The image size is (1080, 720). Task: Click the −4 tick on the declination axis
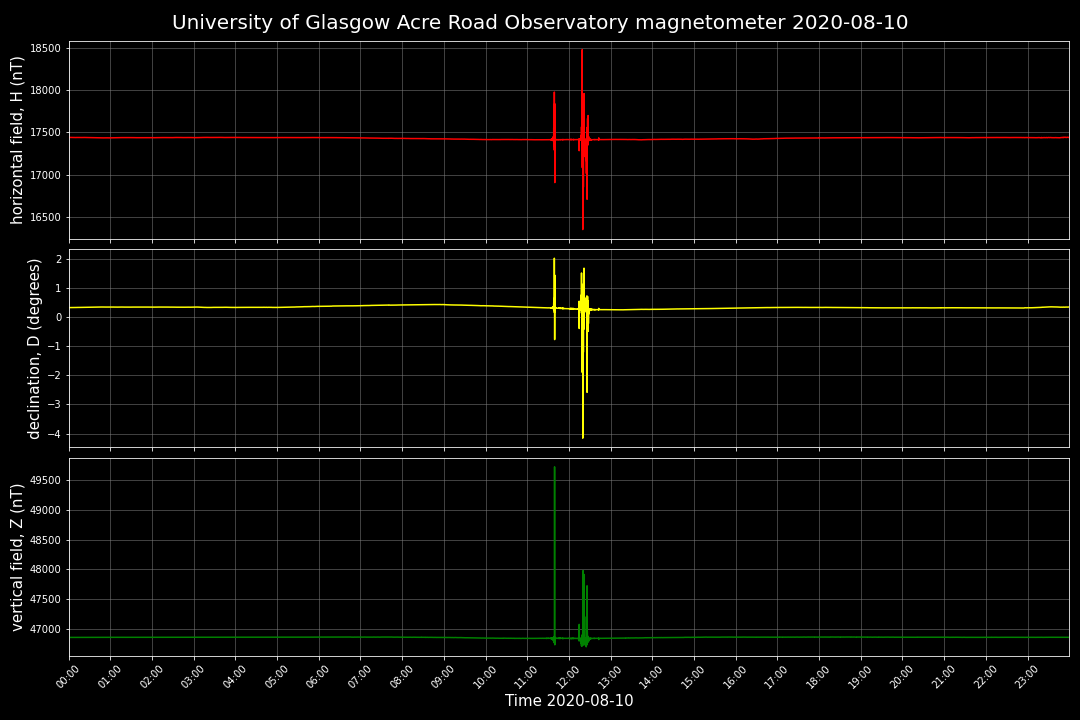(55, 435)
